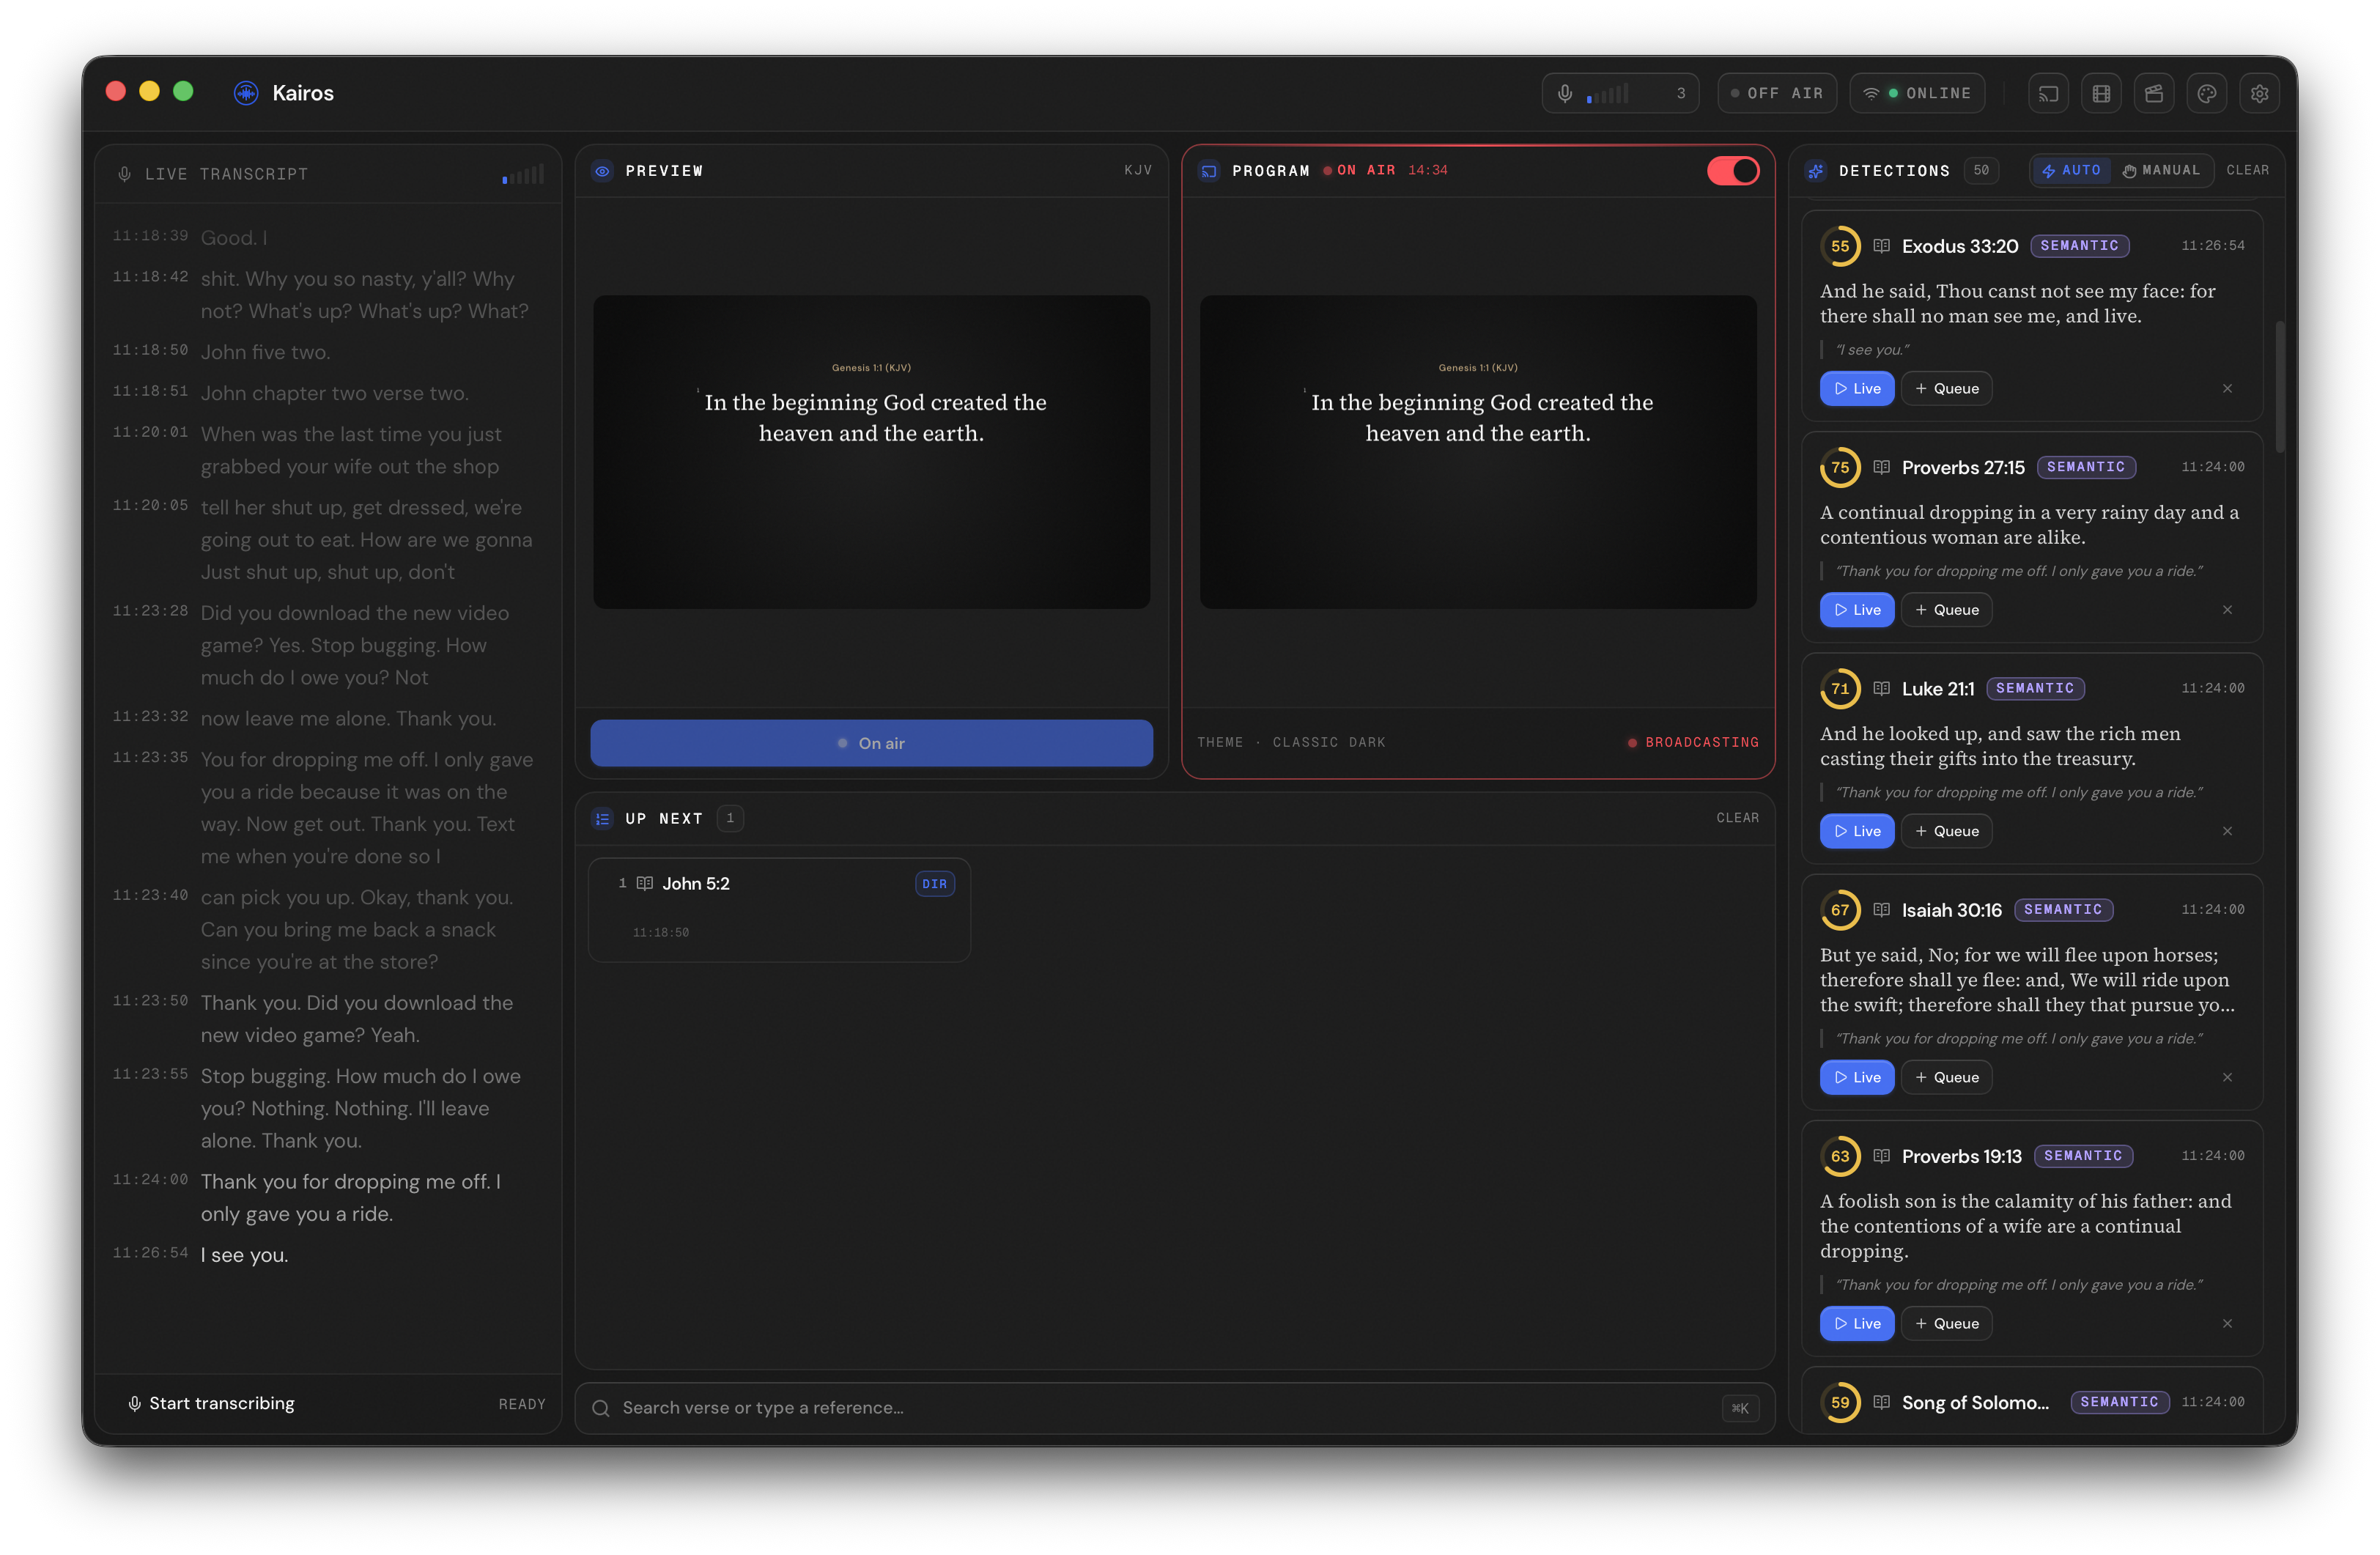Click the 55 confidence ring on Exodus 33:20
Image resolution: width=2380 pixels, height=1555 pixels.
tap(1840, 246)
